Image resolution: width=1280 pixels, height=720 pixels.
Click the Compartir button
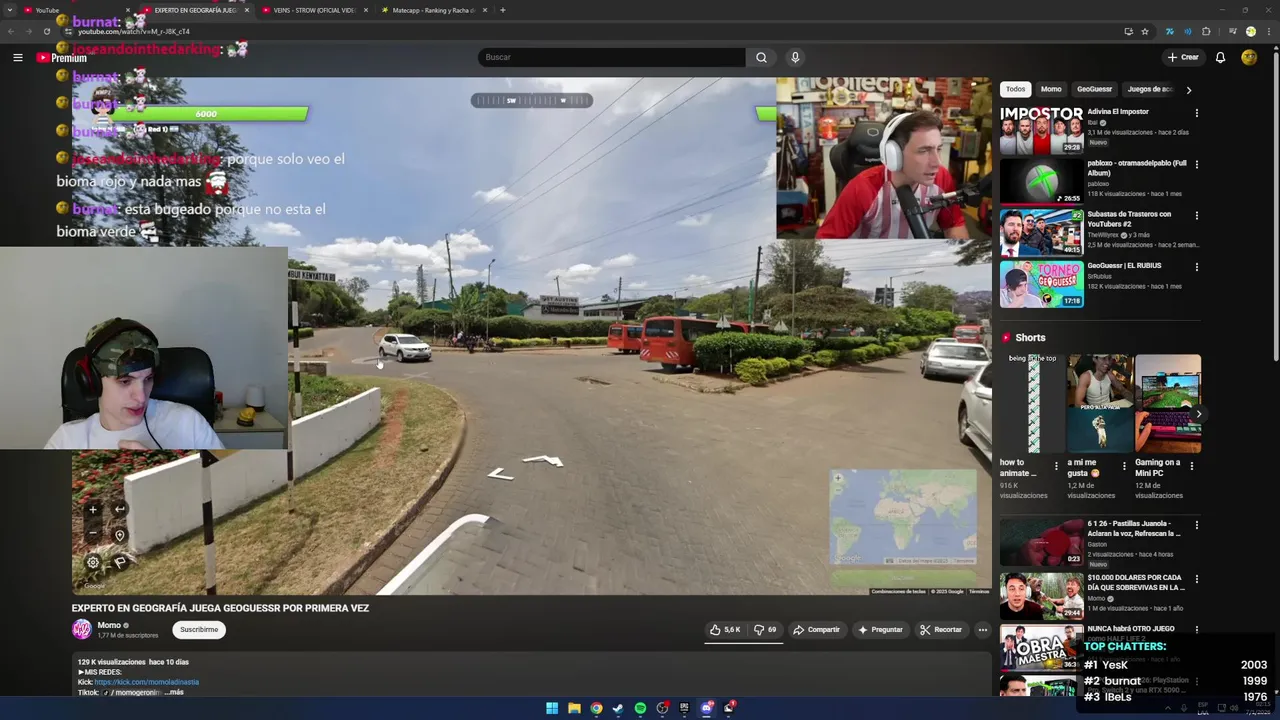pyautogui.click(x=816, y=630)
